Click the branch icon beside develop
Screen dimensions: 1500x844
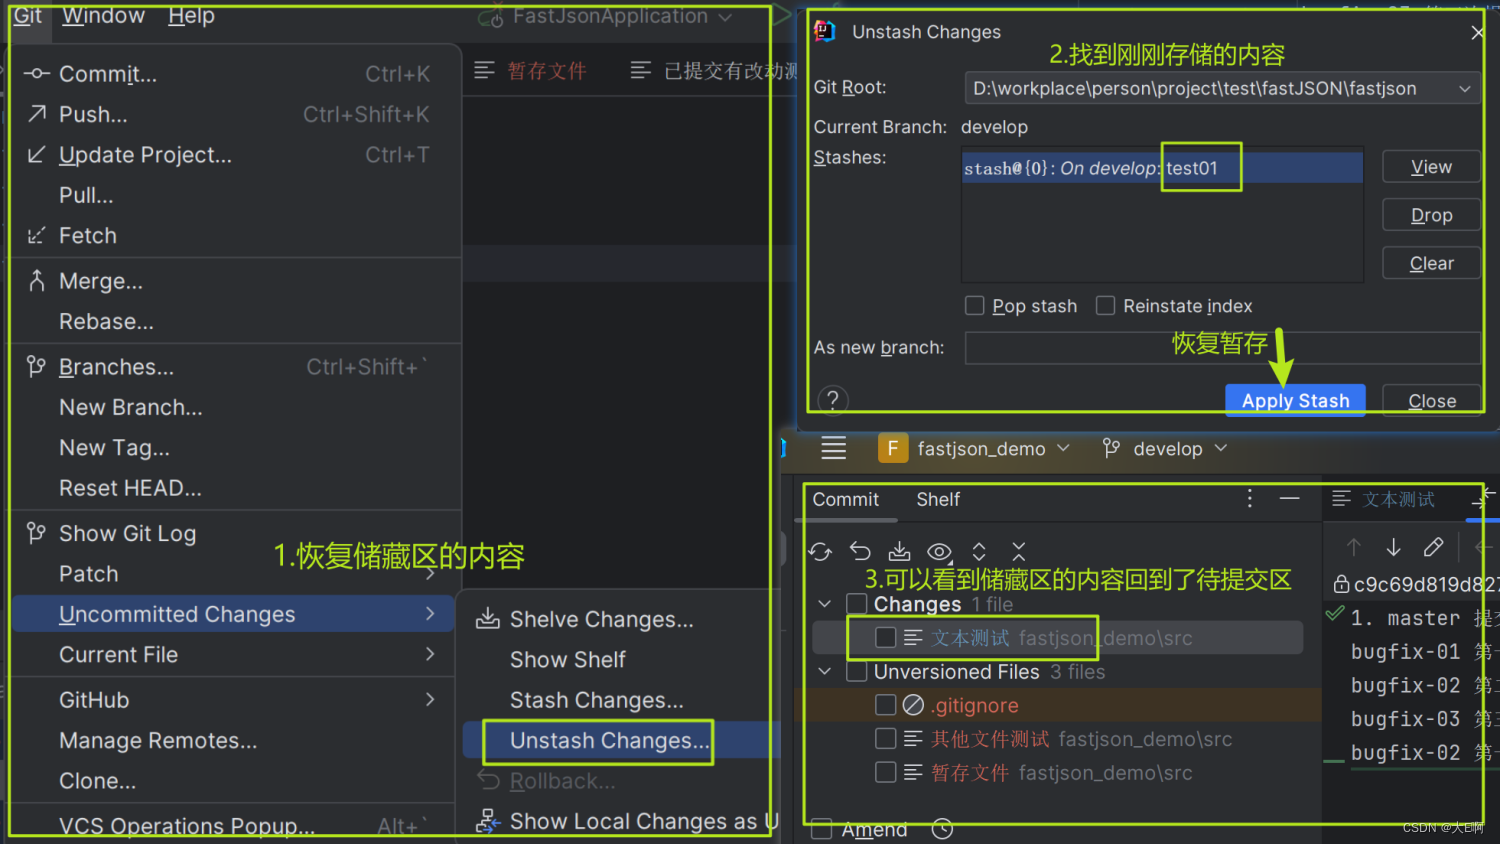pyautogui.click(x=1111, y=448)
